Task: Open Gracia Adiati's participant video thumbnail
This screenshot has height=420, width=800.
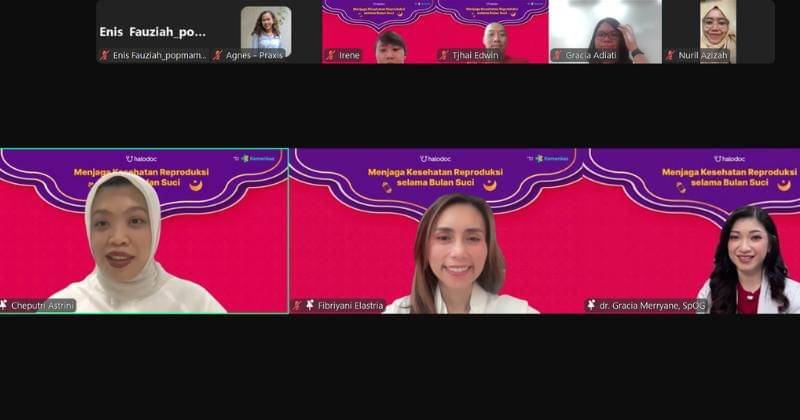Action: click(605, 28)
